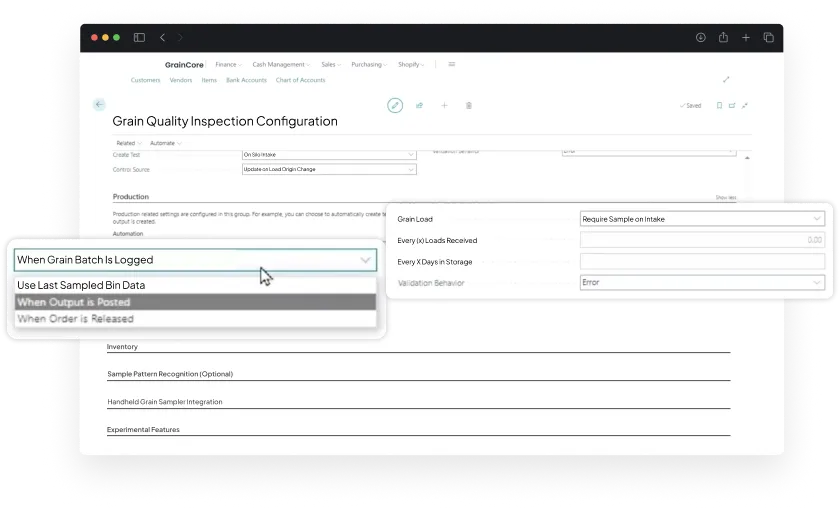
Task: Toggle the browser sidebar icon
Action: 139,37
